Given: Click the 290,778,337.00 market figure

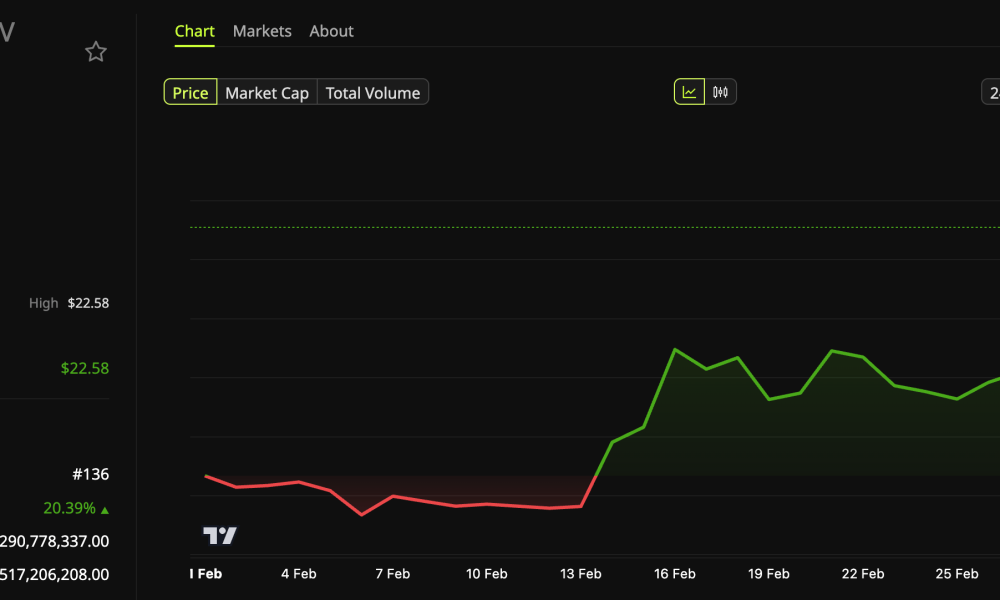Looking at the screenshot, I should (55, 541).
